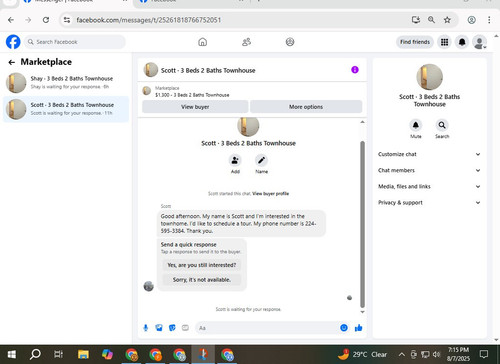Click the More options button
Viewport: 500px width, 364px height.
pyautogui.click(x=306, y=107)
